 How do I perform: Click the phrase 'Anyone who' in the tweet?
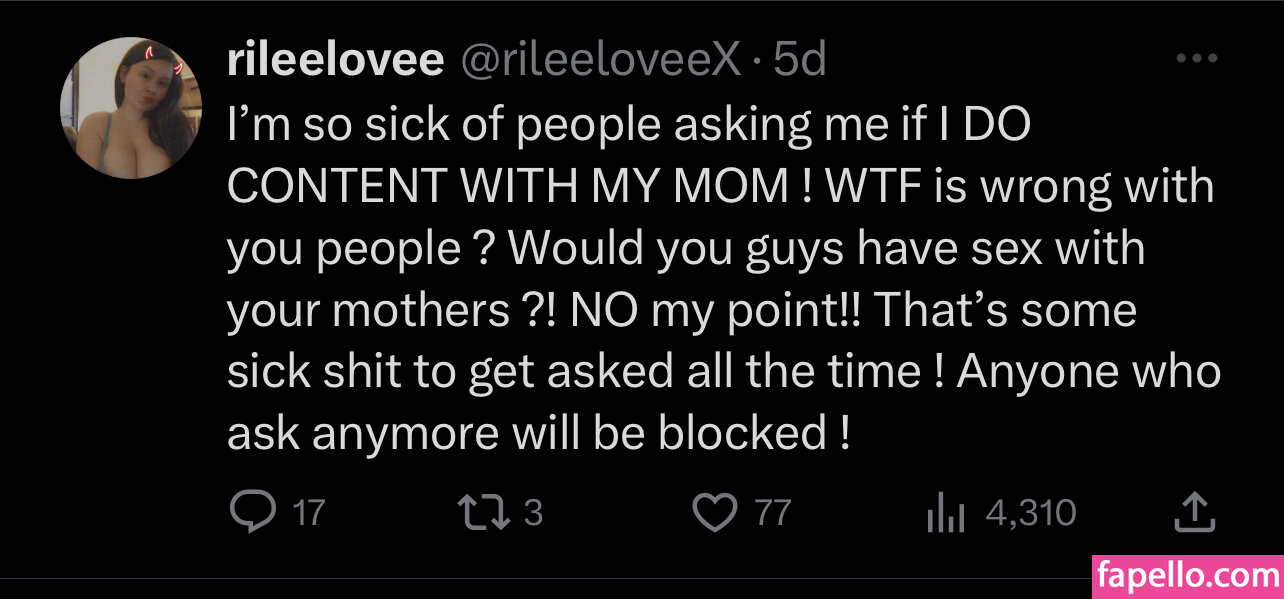[x=1089, y=371]
